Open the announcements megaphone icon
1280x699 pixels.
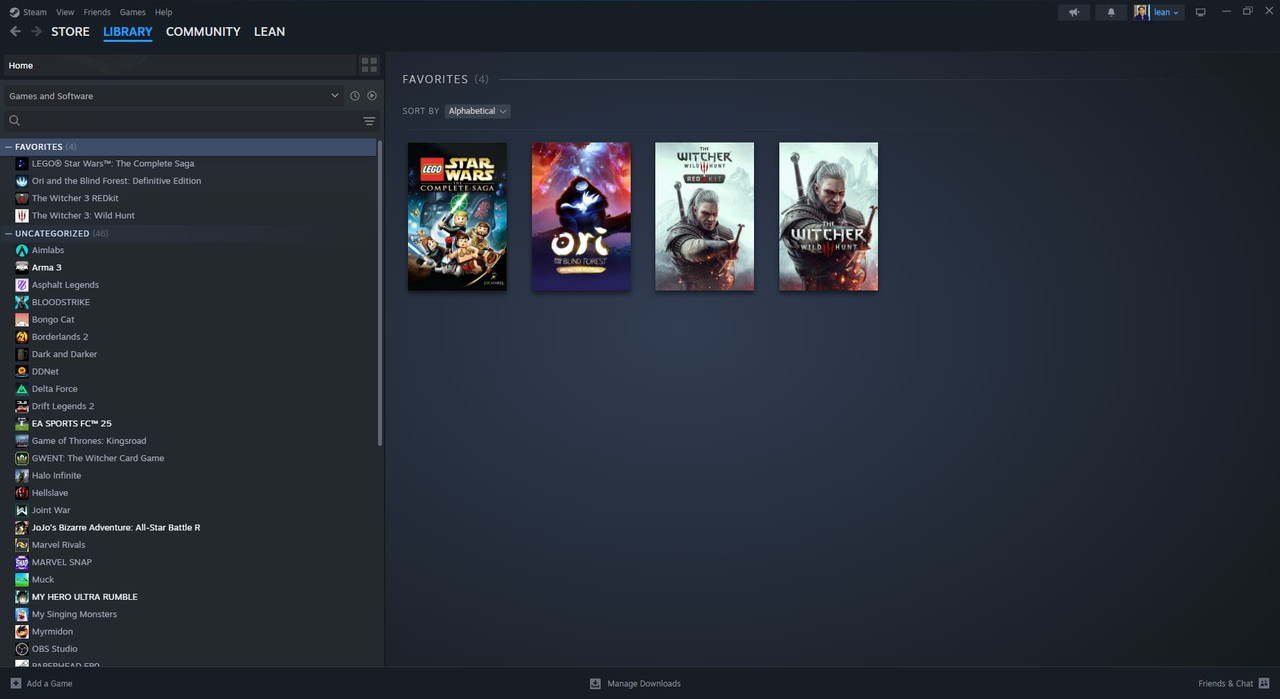(x=1074, y=12)
